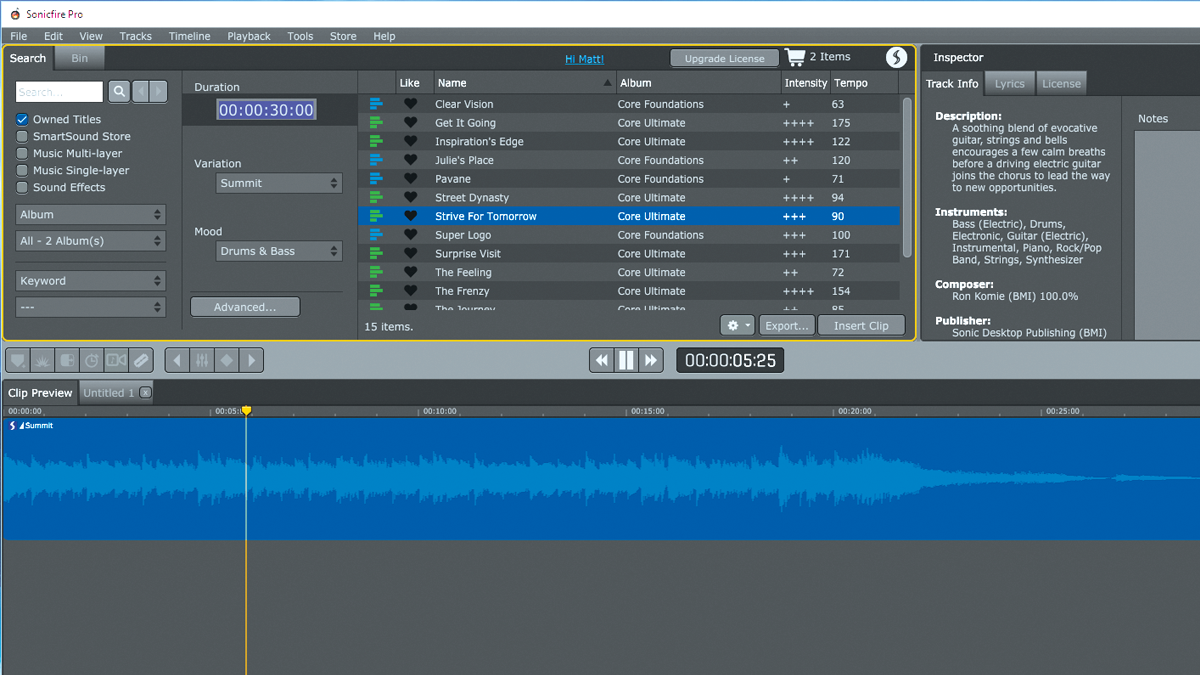This screenshot has width=1200, height=675.
Task: Open the Tracks menu
Action: point(136,36)
